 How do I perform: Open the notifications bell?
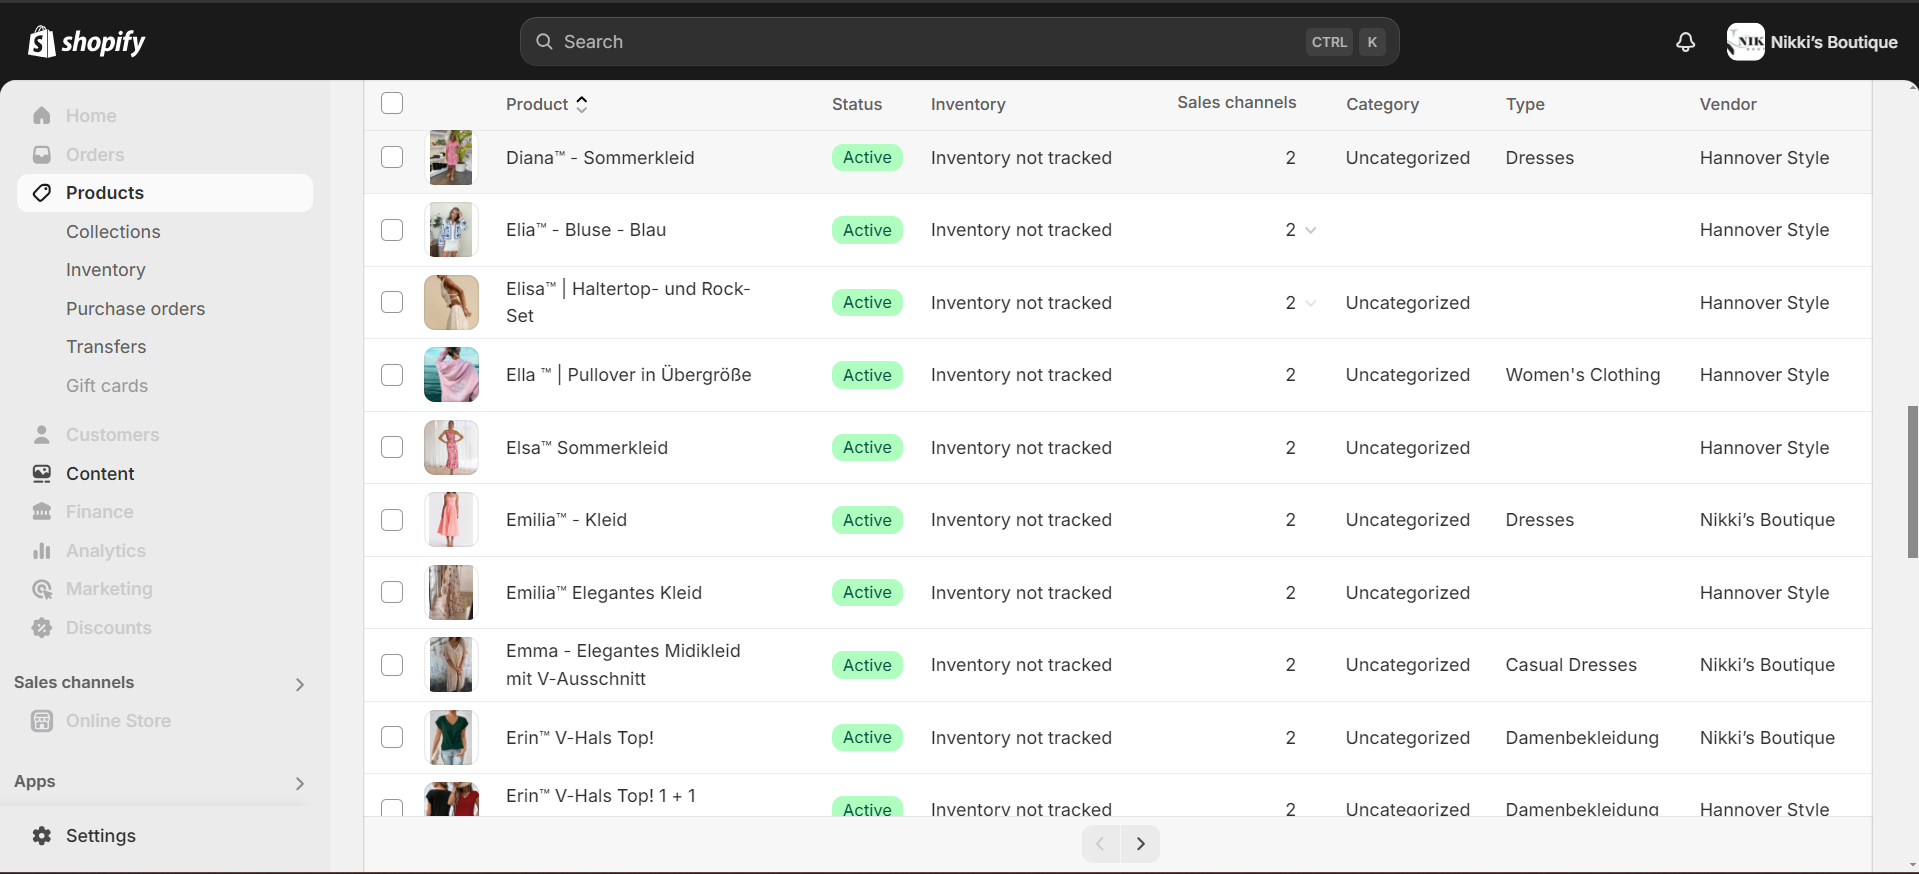point(1685,42)
